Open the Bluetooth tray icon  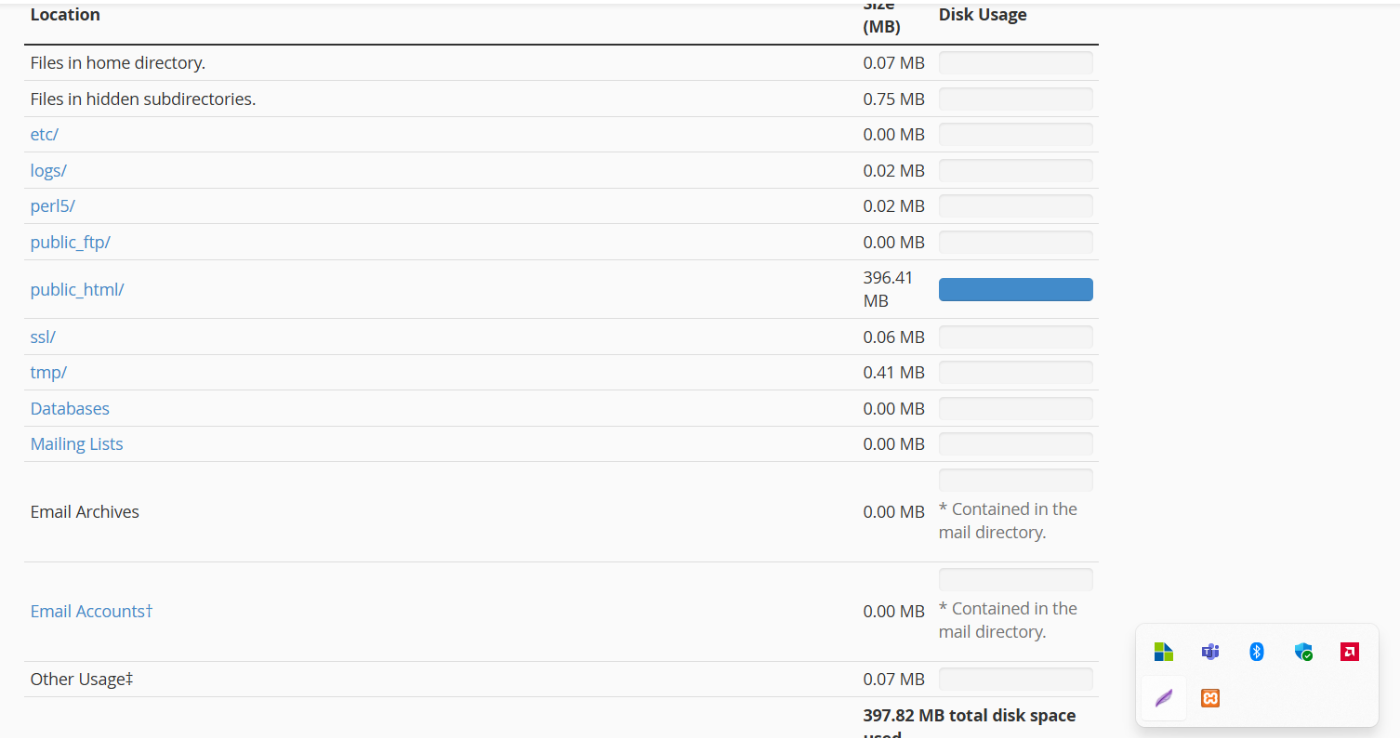point(1257,652)
